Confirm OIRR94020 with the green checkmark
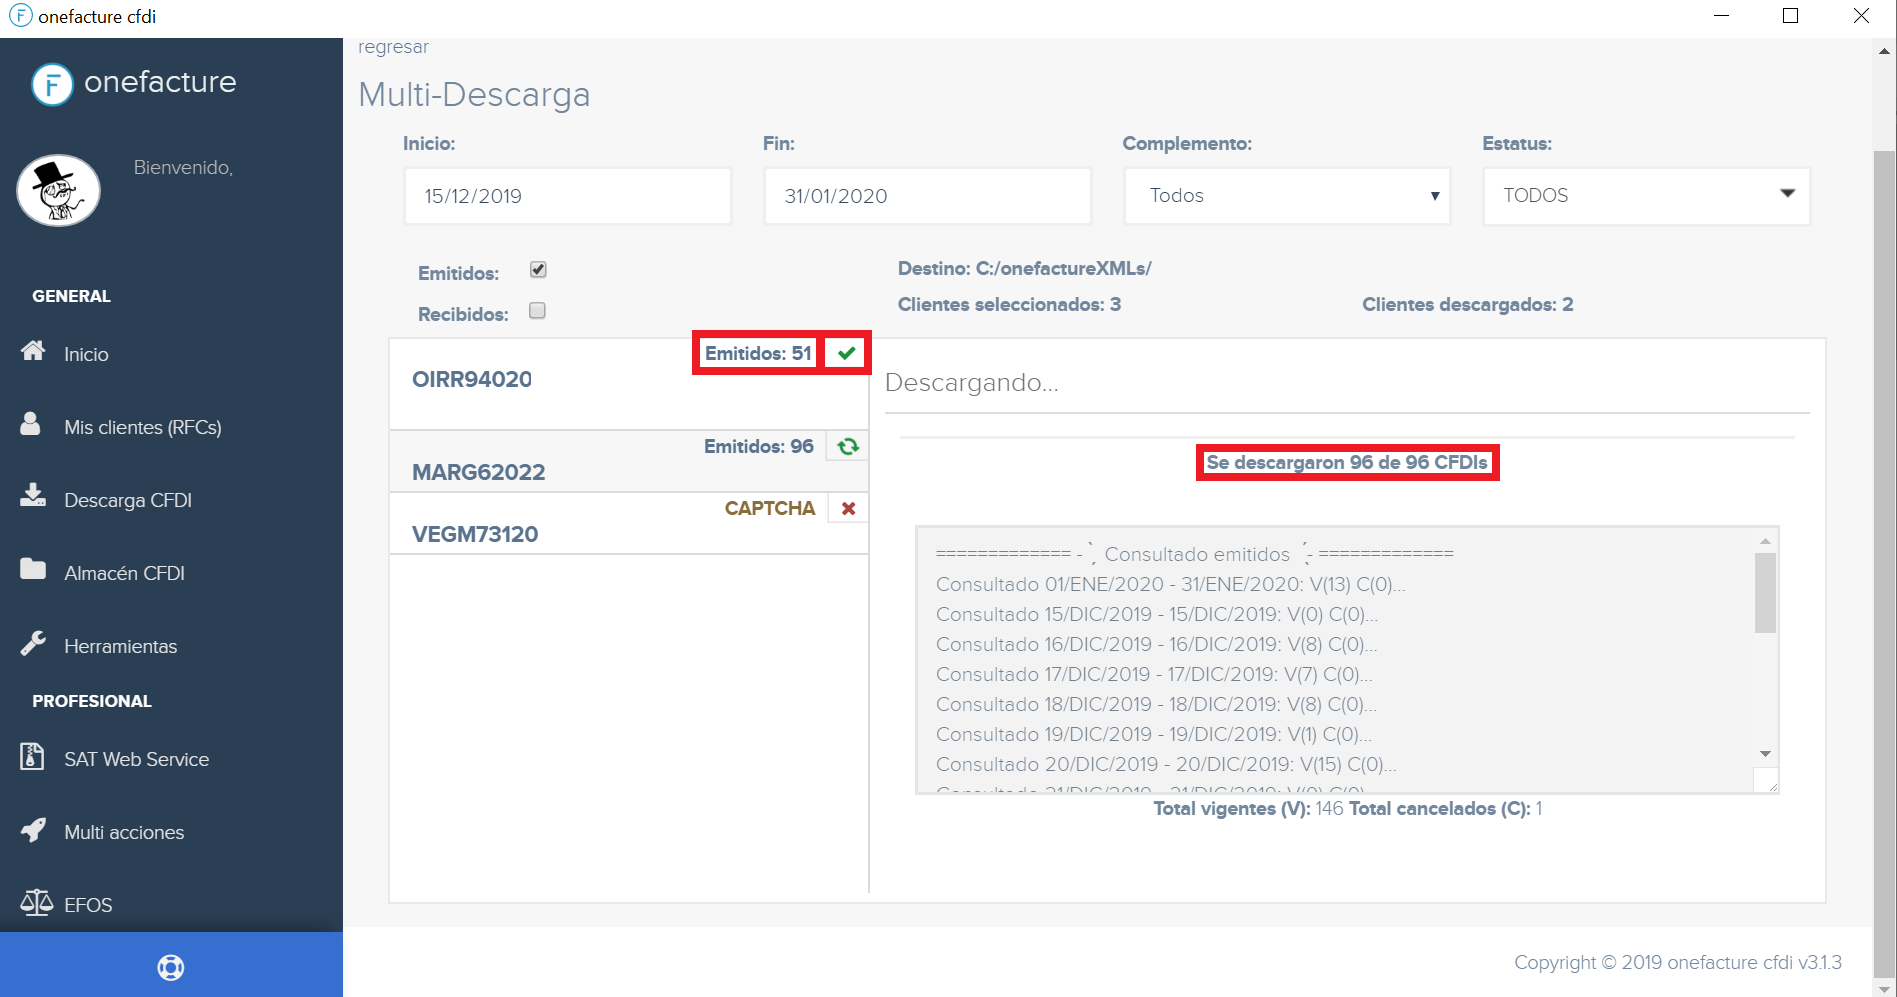The height and width of the screenshot is (997, 1897). coord(846,352)
